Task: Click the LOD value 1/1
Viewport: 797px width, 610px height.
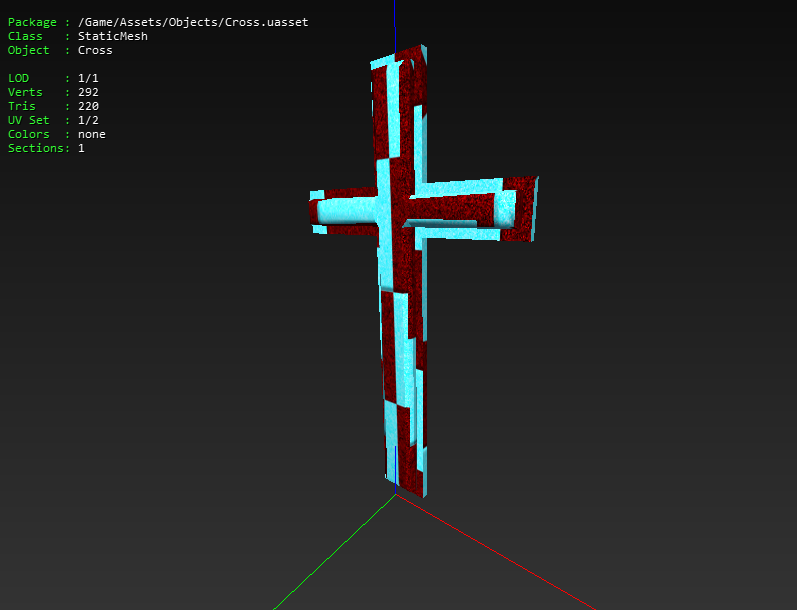Action: coord(88,78)
